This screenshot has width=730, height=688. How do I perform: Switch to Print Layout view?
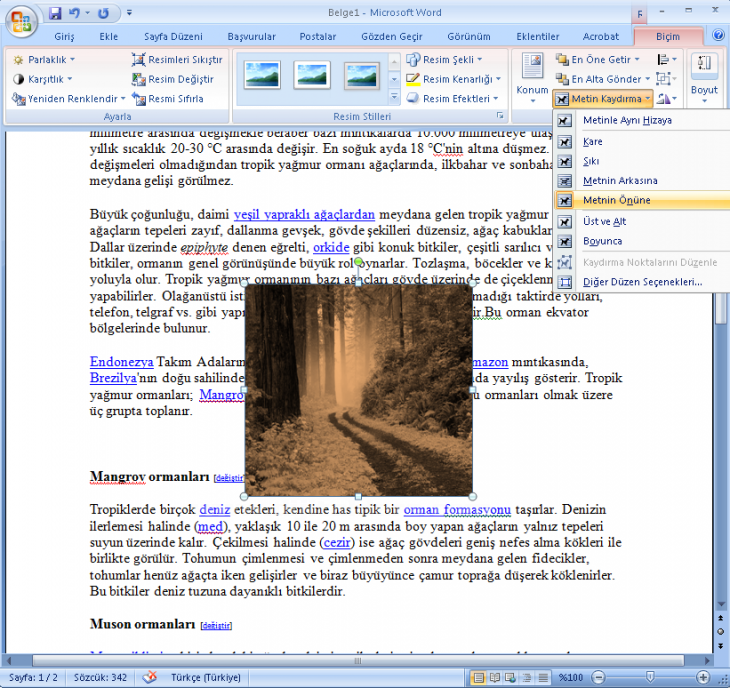479,677
